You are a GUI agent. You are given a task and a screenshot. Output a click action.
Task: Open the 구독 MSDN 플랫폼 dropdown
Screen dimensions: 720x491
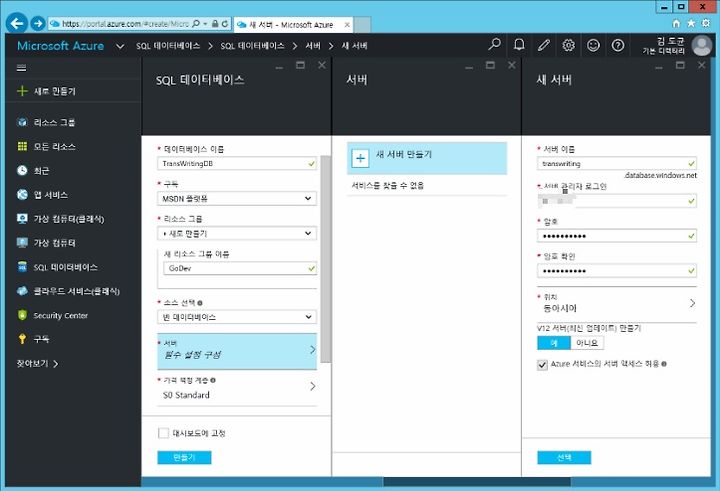(x=237, y=198)
